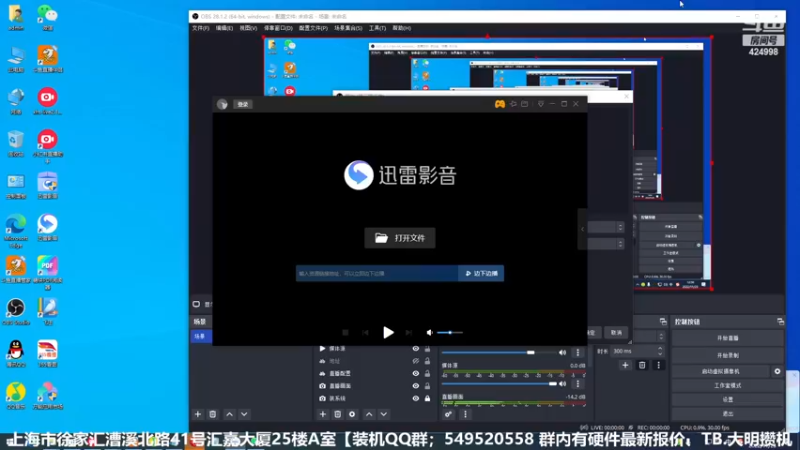Click the 边下边播 play-while-downloading button
The width and height of the screenshot is (800, 450).
point(481,273)
